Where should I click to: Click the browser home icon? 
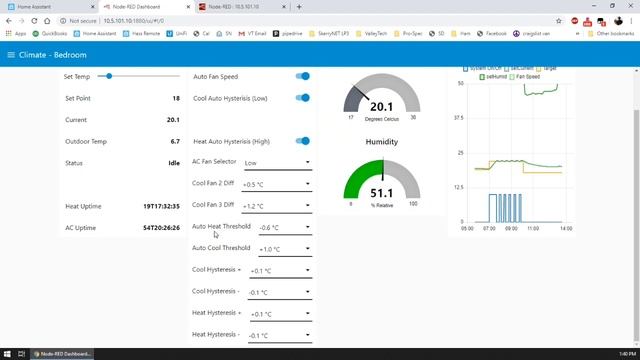[x=47, y=21]
